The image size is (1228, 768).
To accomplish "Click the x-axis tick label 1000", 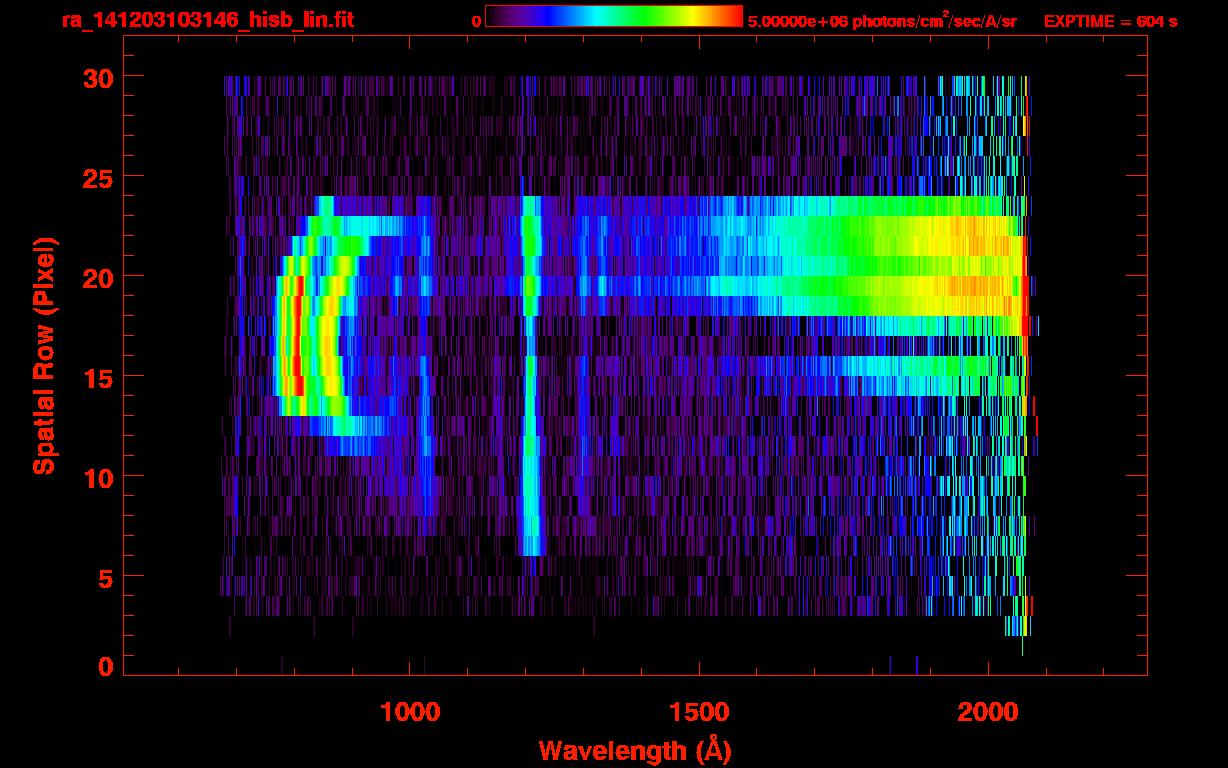I will 410,712.
